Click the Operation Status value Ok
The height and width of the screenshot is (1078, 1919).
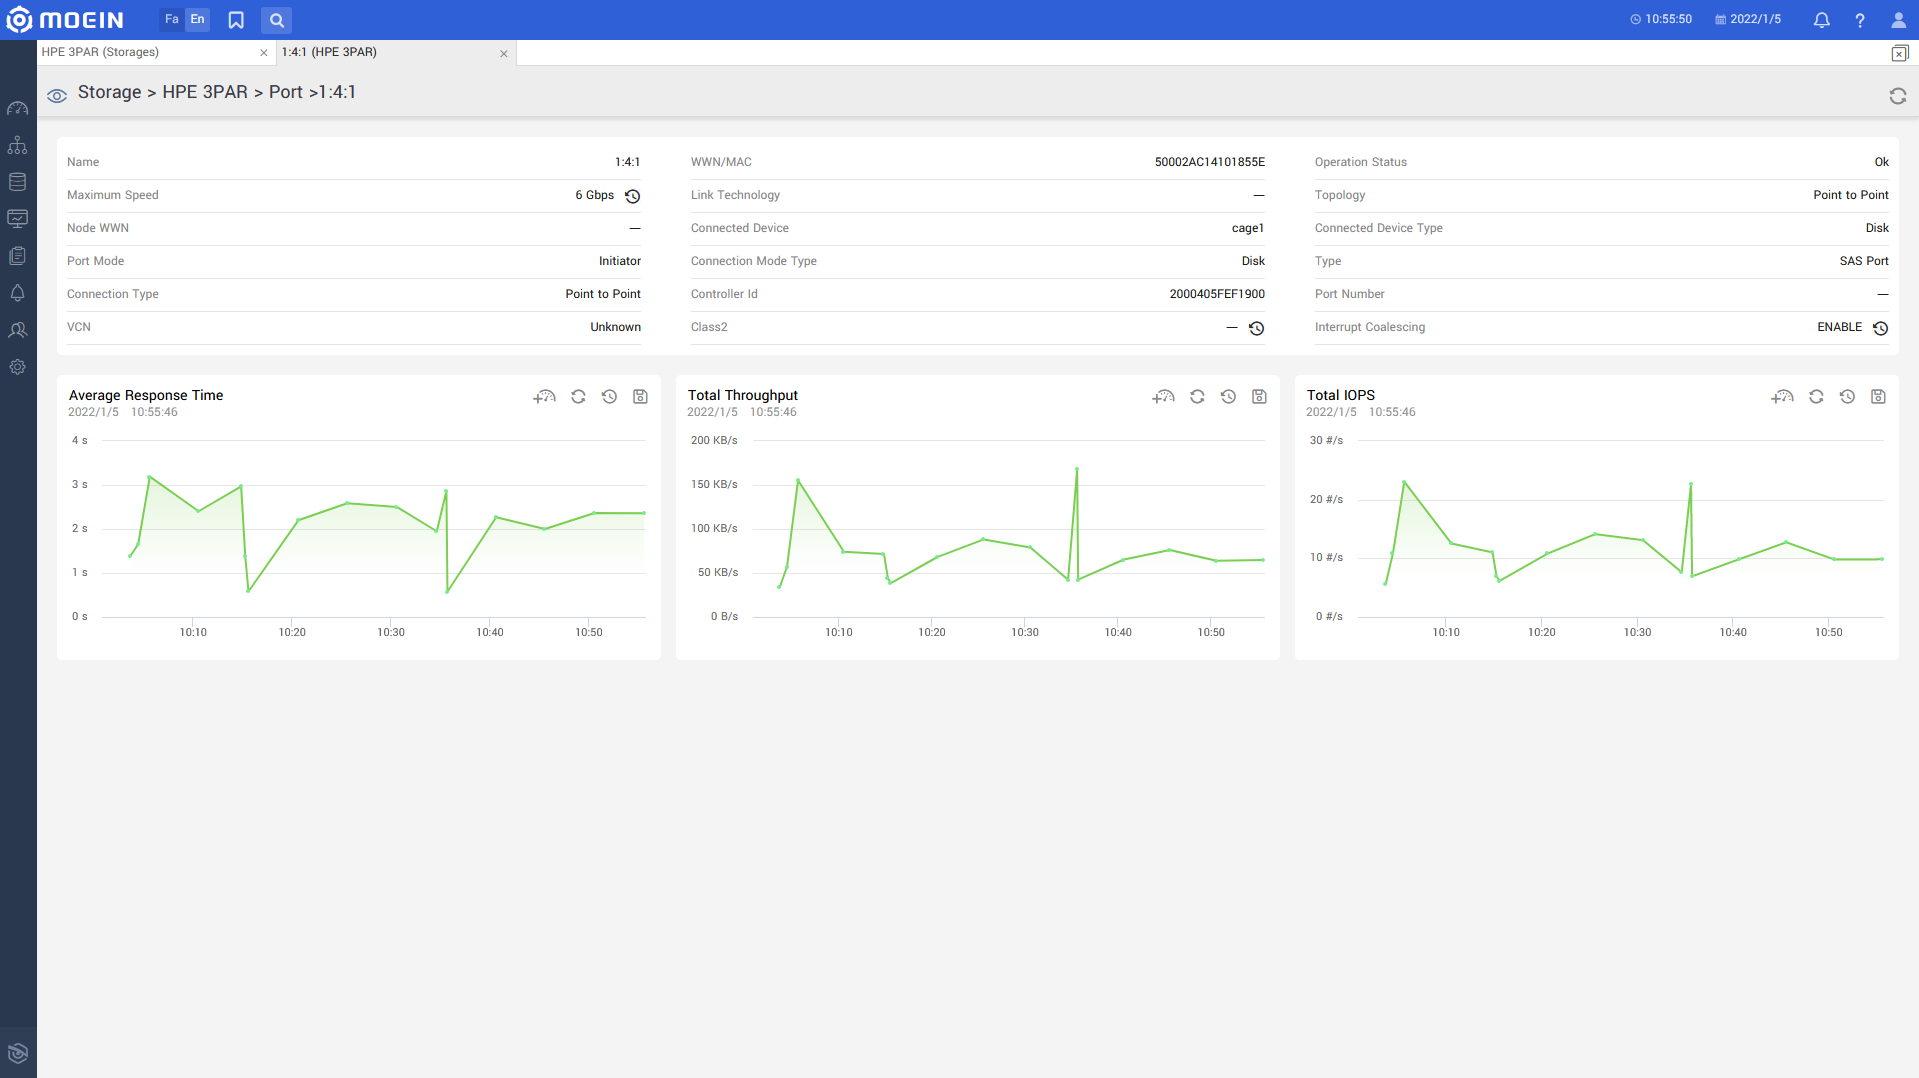click(x=1882, y=162)
